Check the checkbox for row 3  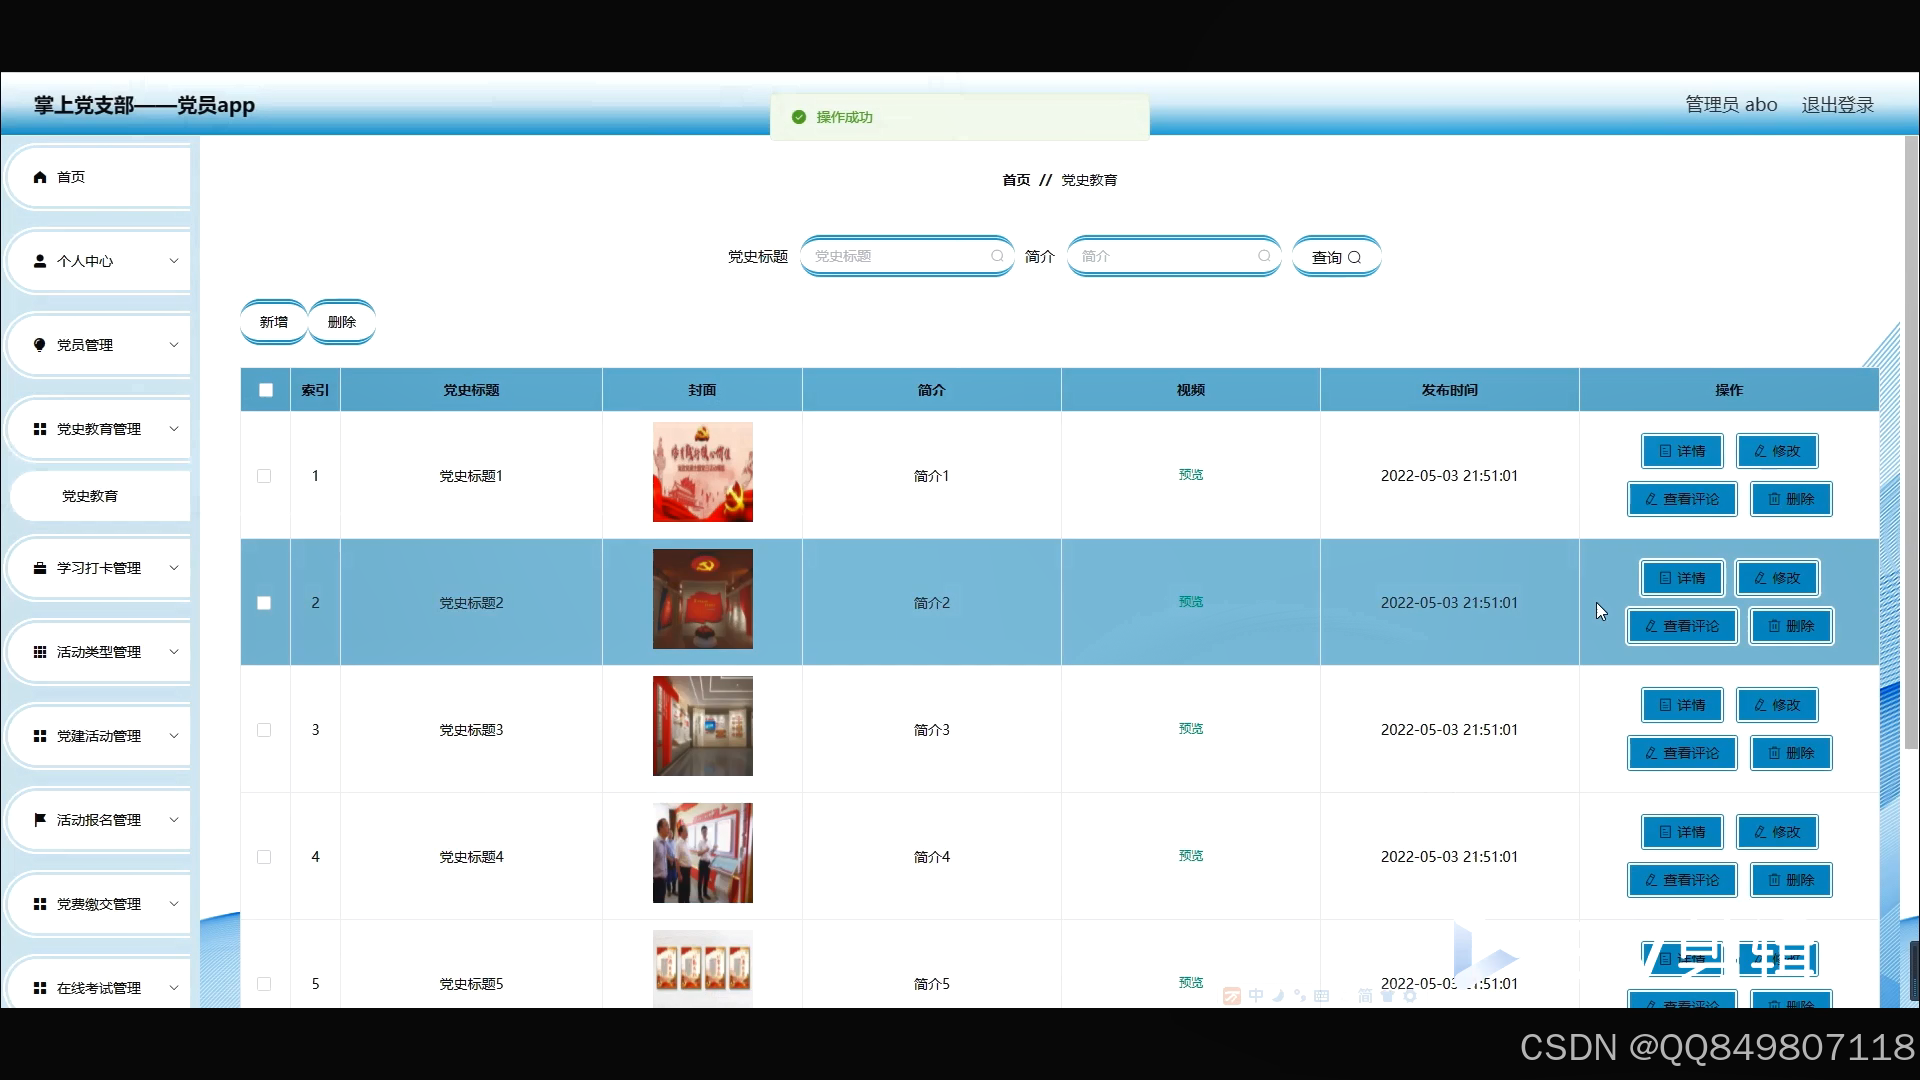tap(264, 730)
